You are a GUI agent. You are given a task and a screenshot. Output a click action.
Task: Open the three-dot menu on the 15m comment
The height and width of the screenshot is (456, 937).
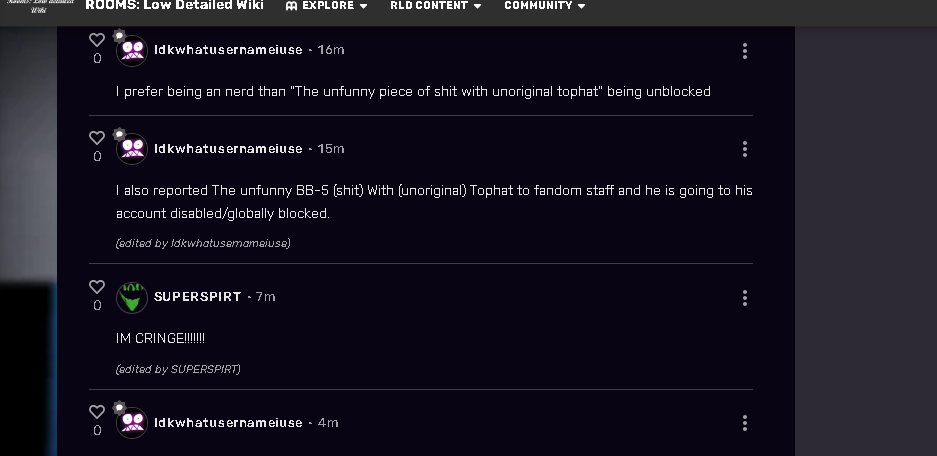coord(745,149)
